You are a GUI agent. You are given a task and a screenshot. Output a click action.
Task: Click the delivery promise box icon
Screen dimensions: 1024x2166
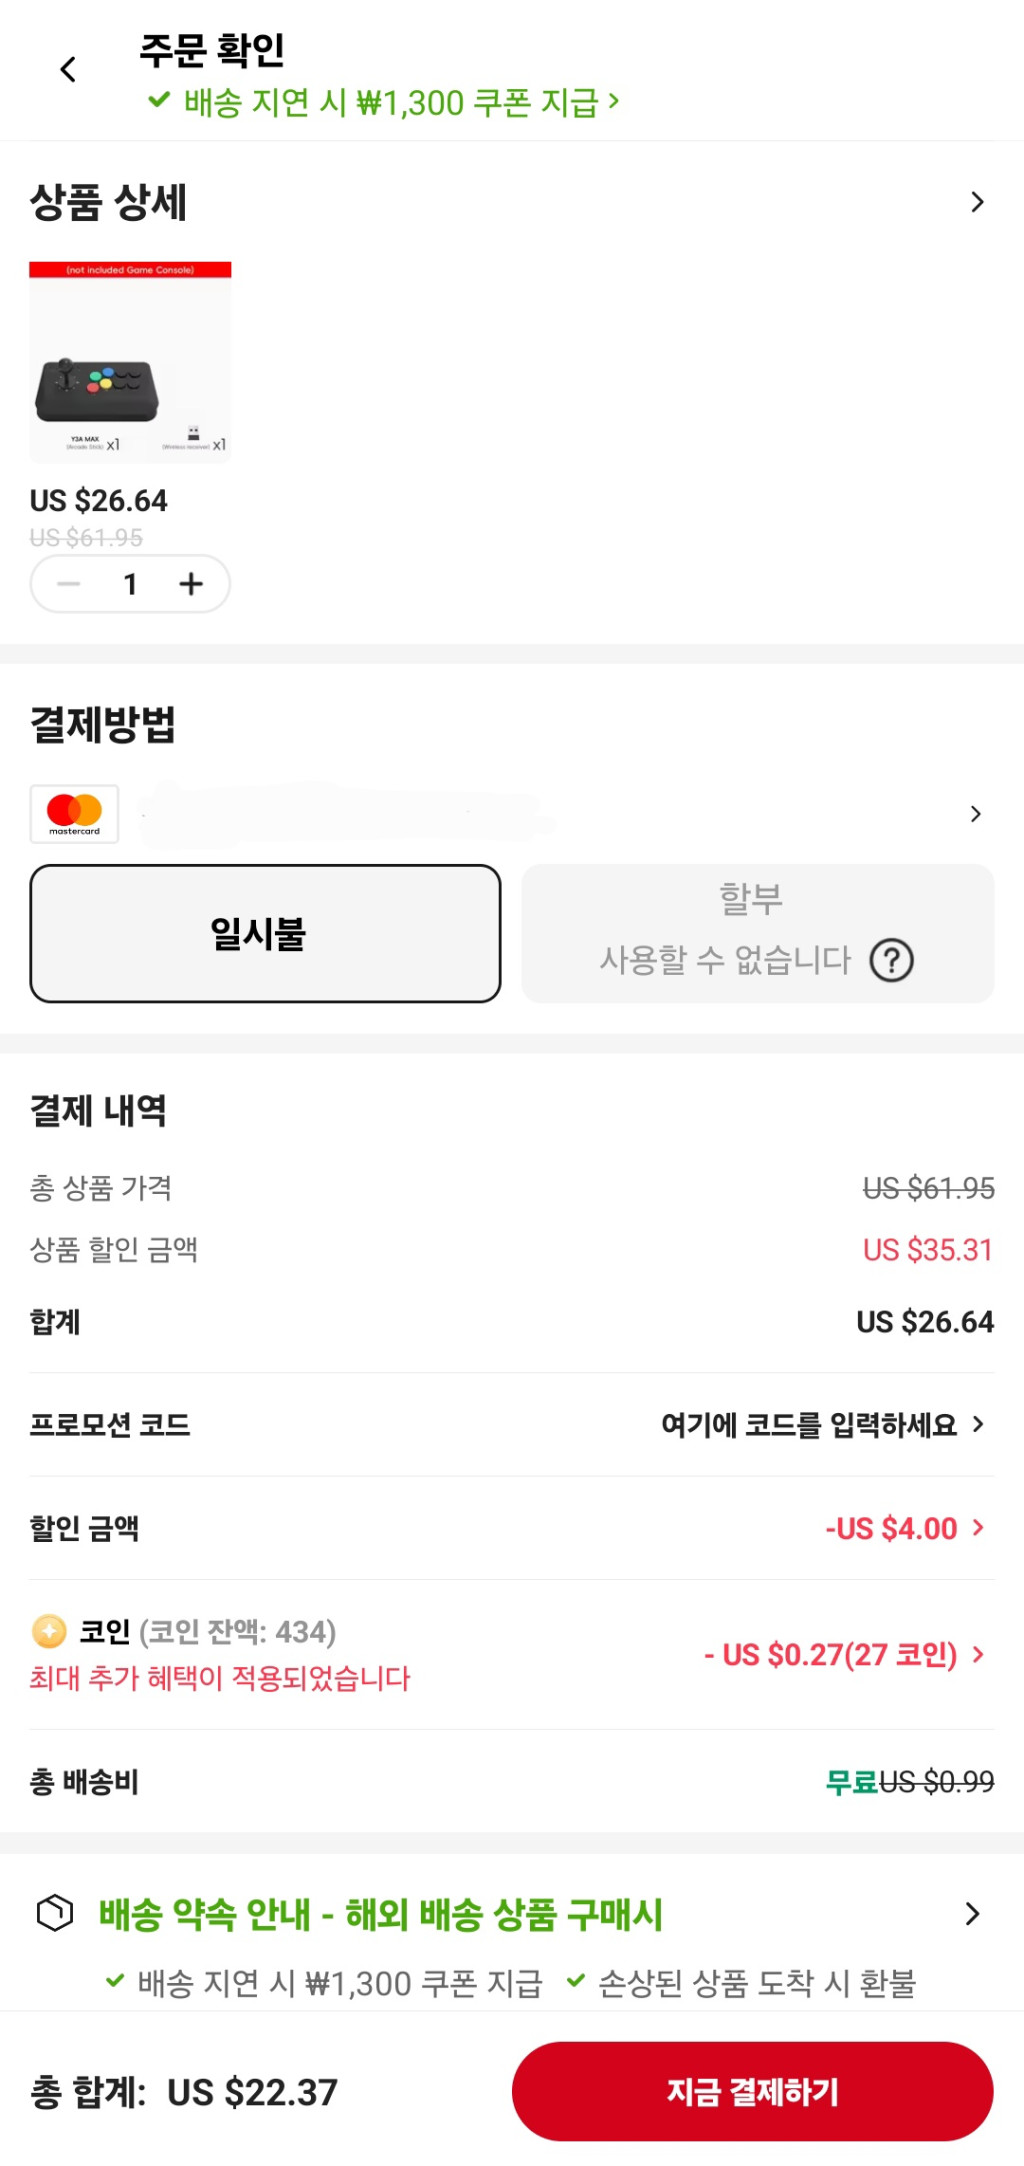click(55, 1913)
